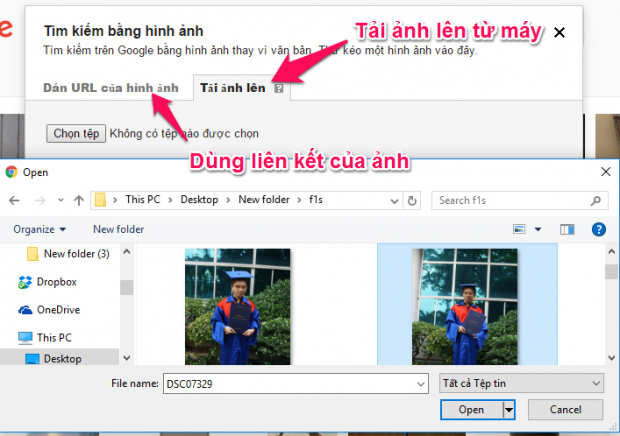Switch to the Dán URL của hình ảnh tab

point(111,88)
